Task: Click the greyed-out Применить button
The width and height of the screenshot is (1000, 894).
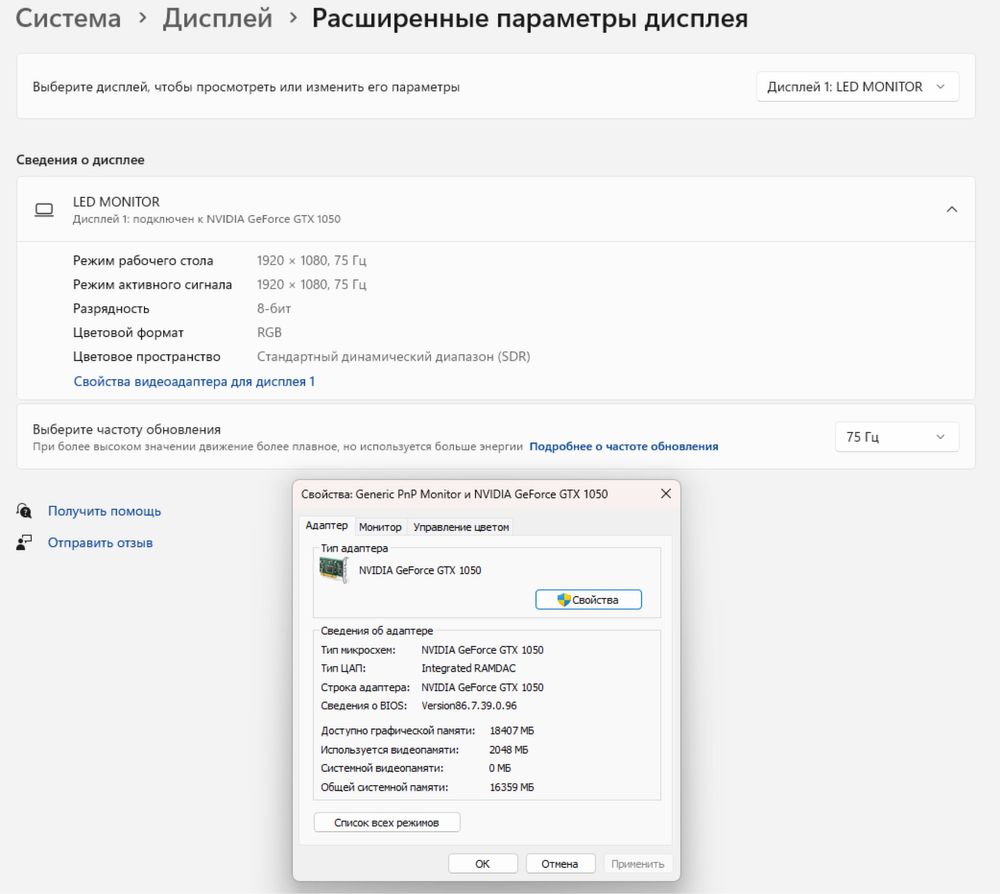Action: point(638,864)
